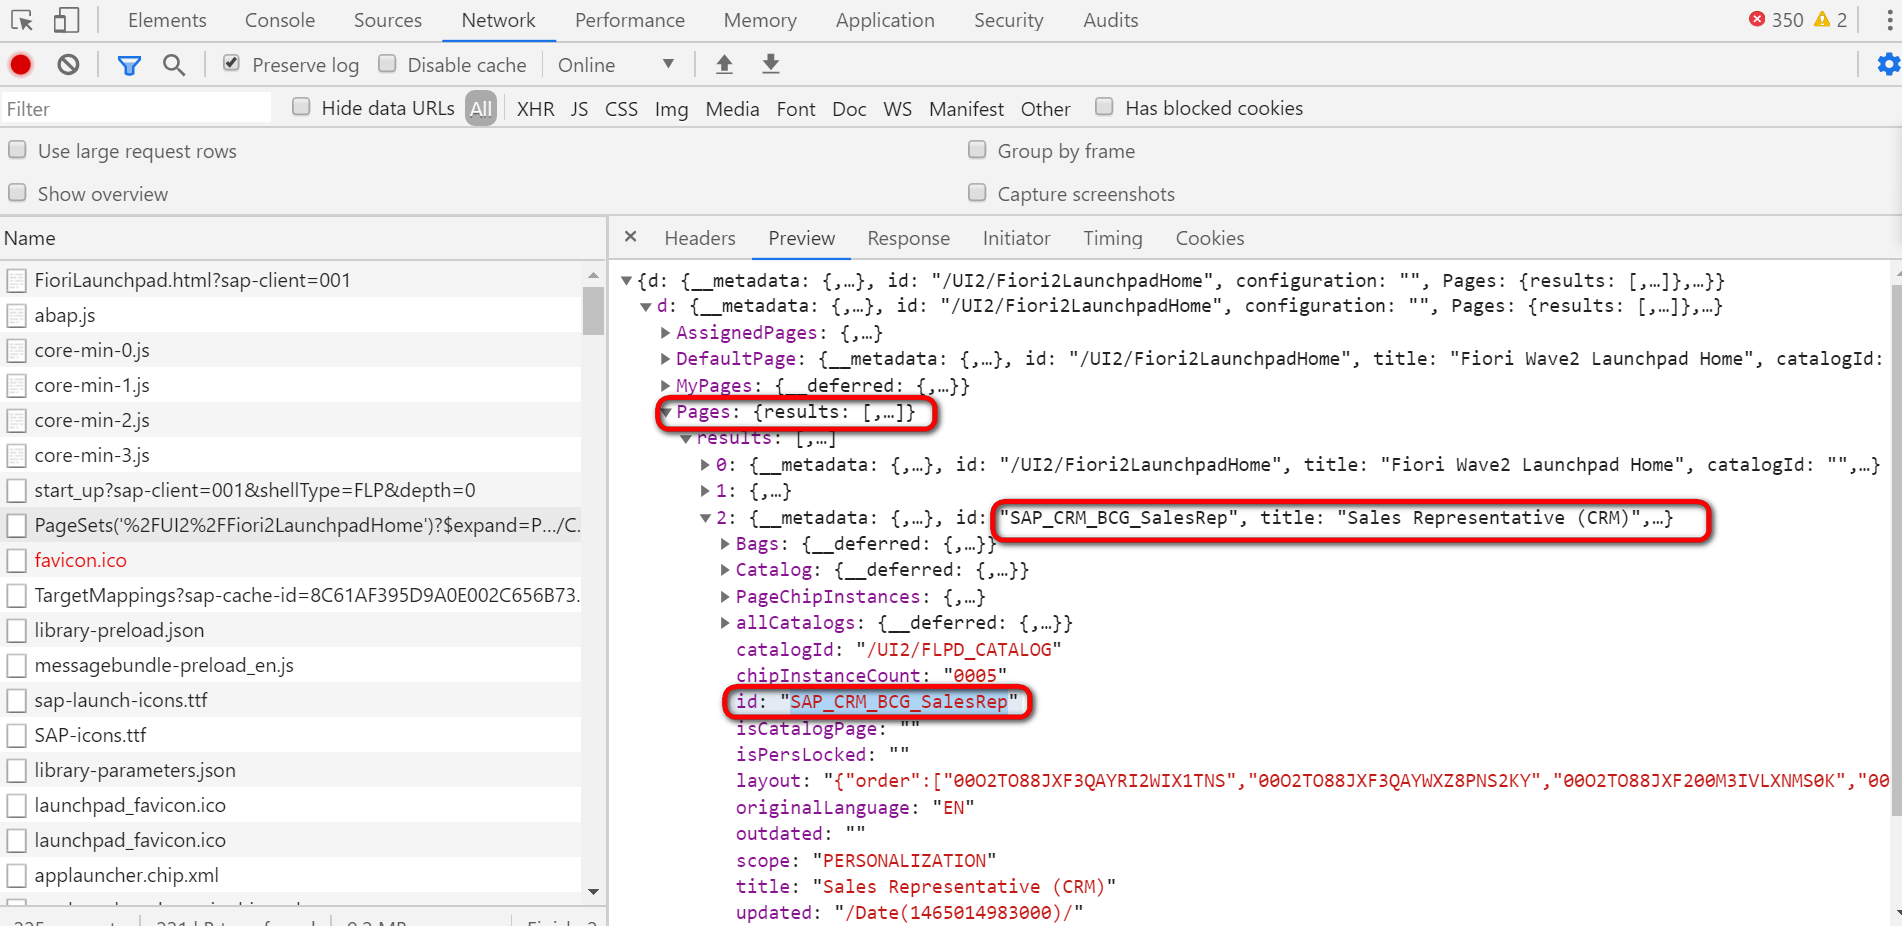The height and width of the screenshot is (926, 1902).
Task: Enable Group by frame
Action: click(977, 149)
